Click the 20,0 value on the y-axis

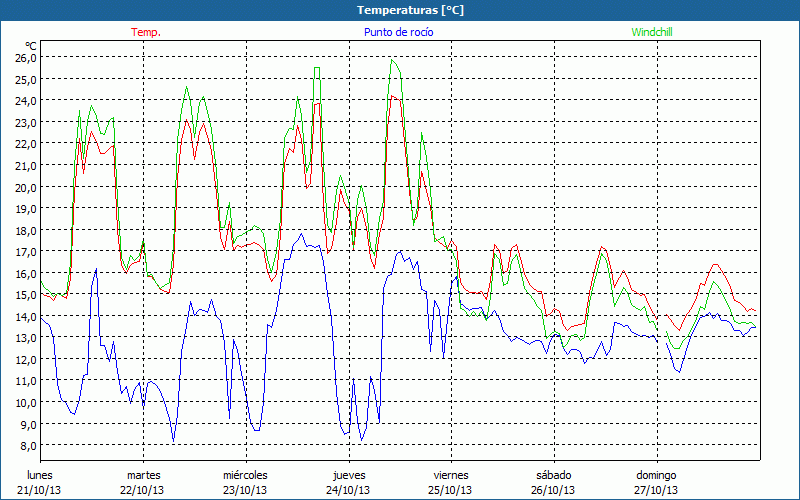(25, 187)
